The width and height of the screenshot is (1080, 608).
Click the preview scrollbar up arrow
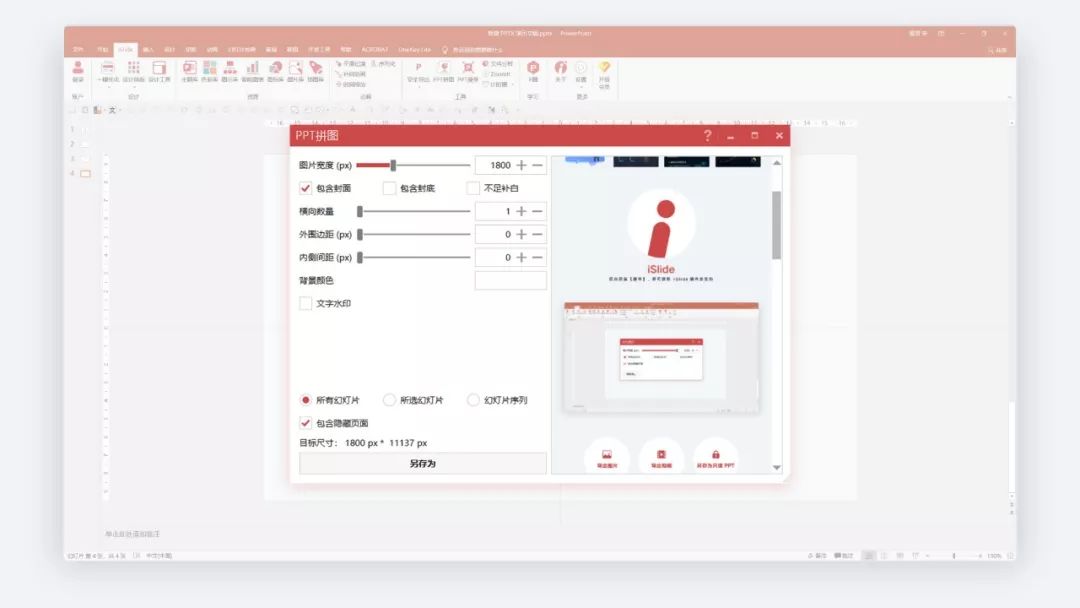click(776, 163)
